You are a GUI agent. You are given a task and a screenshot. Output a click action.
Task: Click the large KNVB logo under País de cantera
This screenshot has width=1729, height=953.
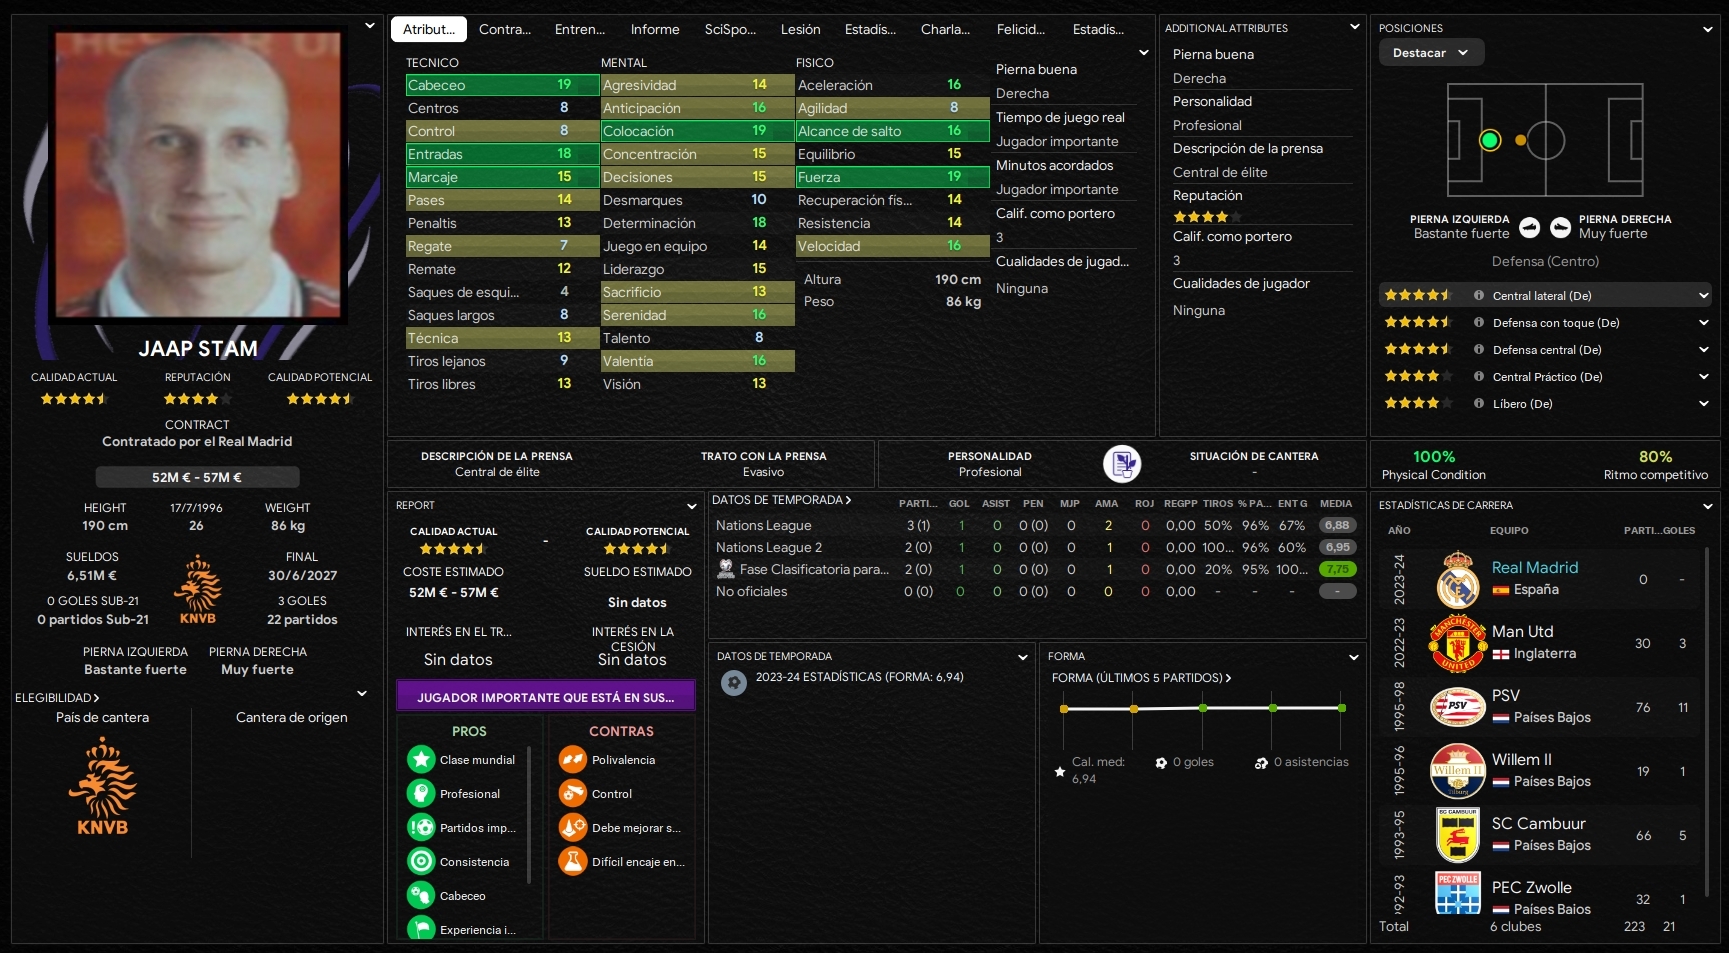(103, 786)
